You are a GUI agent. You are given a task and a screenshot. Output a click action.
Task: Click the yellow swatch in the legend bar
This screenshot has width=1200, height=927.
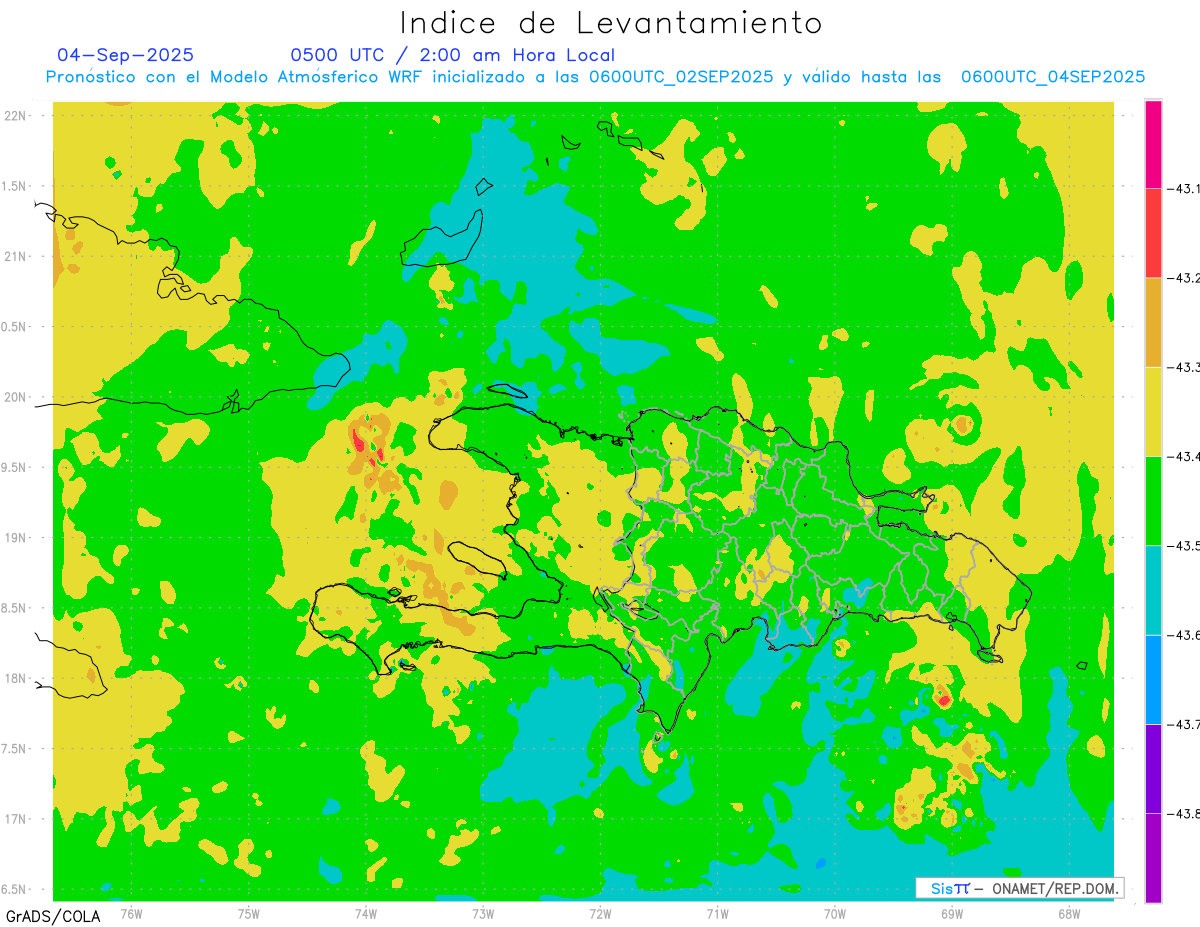[1153, 411]
